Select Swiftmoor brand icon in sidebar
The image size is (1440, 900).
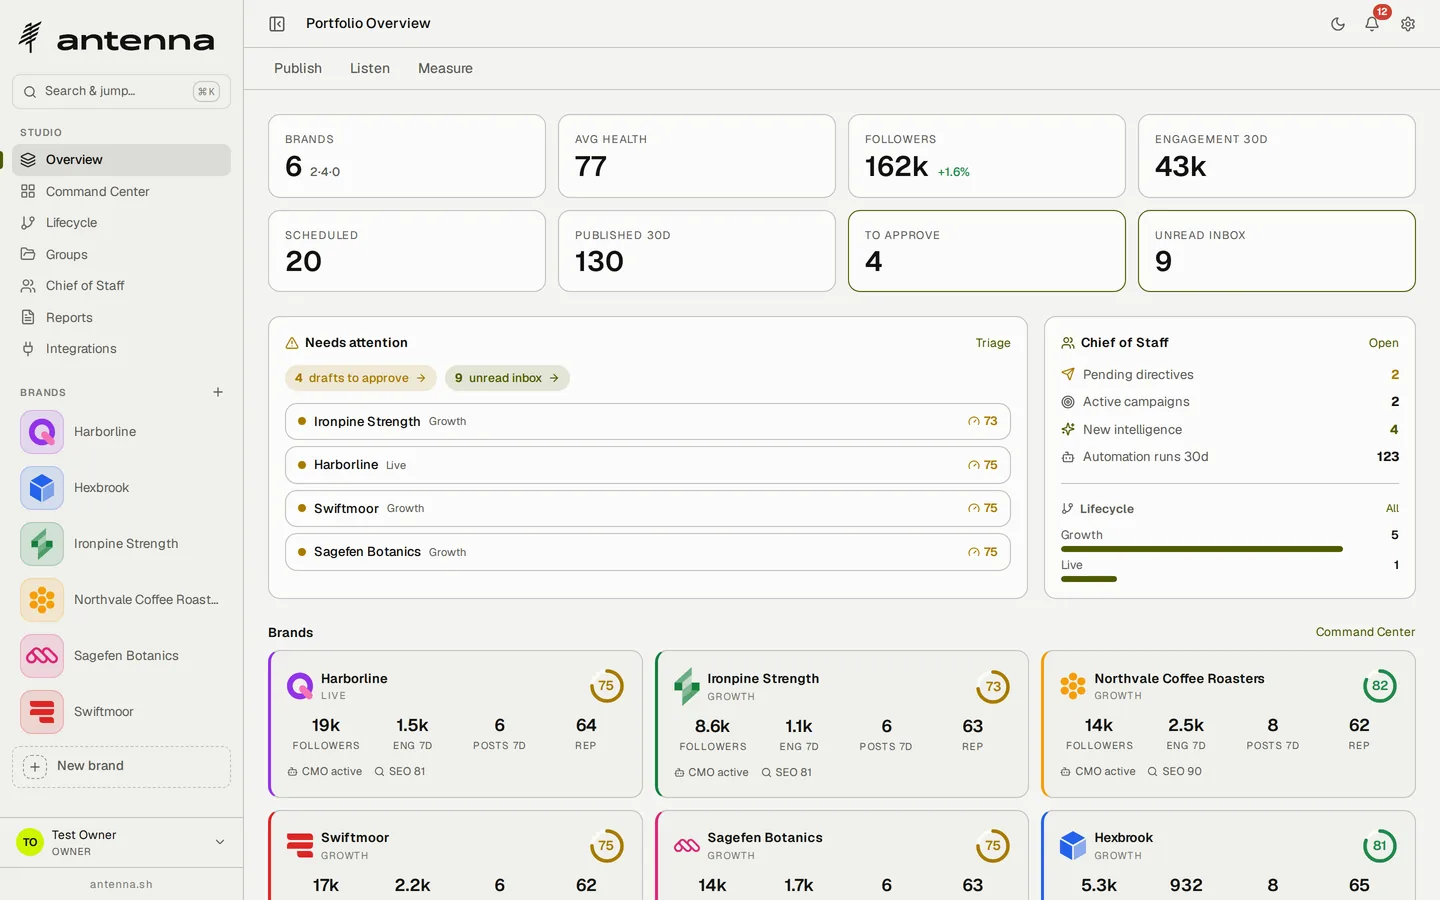point(42,712)
